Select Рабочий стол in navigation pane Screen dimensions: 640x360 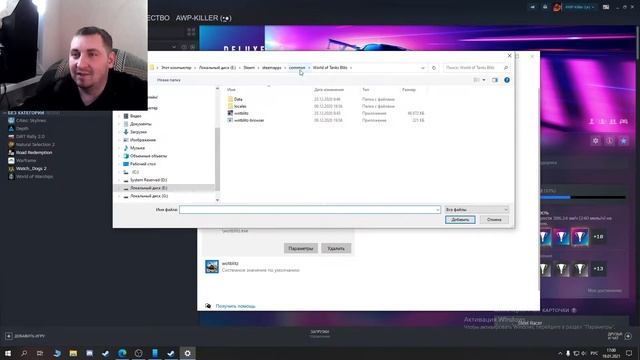[x=143, y=164]
